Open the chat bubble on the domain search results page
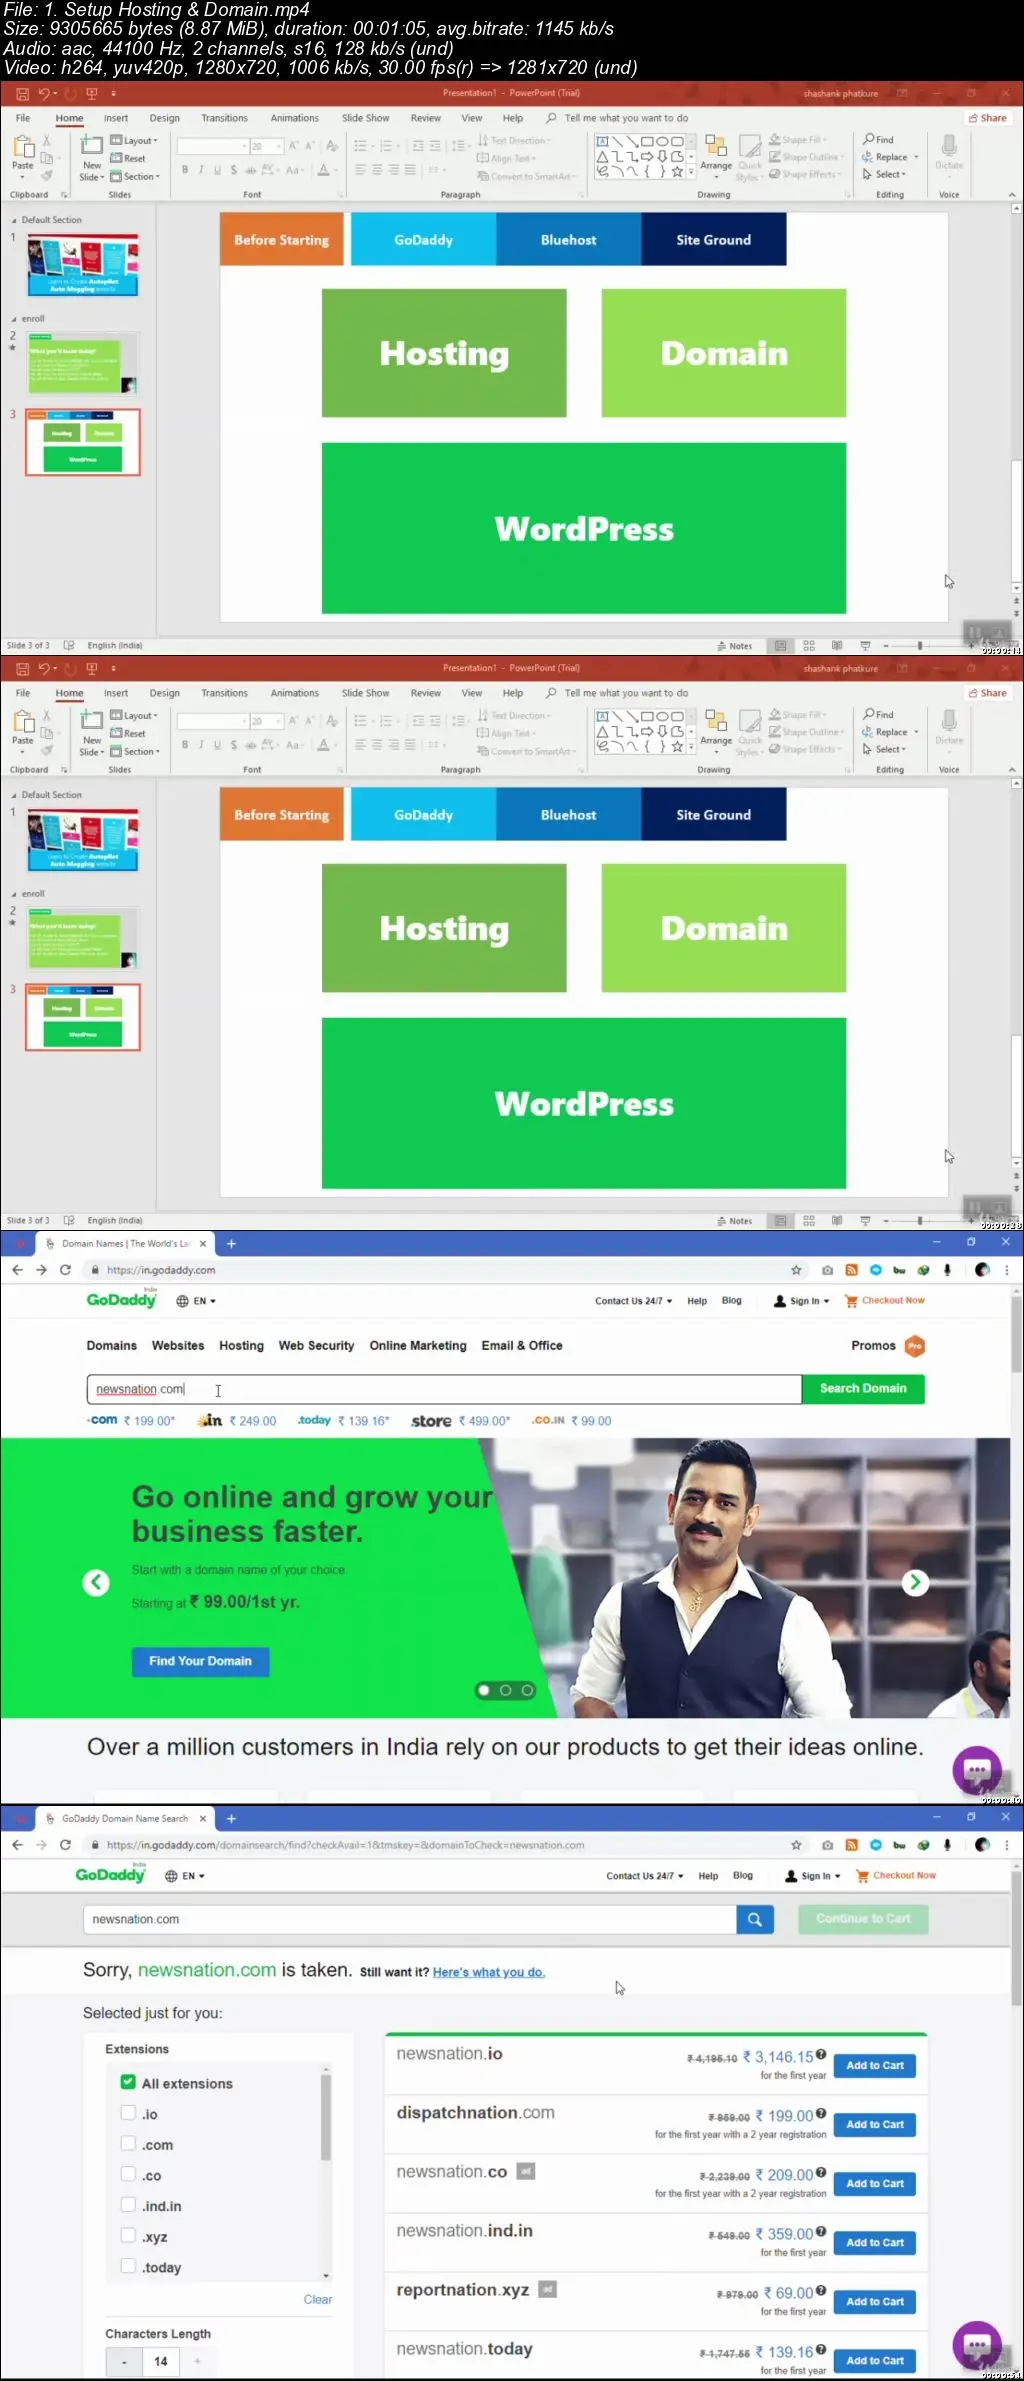This screenshot has height=2381, width=1024. (977, 2346)
